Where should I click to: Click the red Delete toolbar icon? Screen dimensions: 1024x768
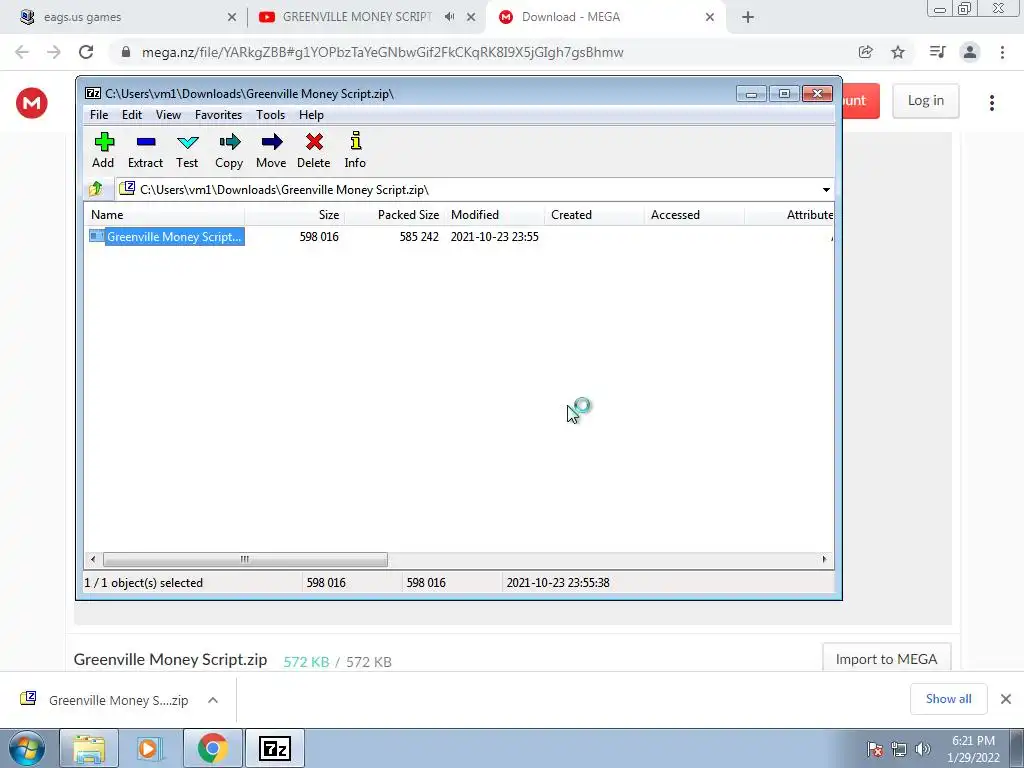313,151
